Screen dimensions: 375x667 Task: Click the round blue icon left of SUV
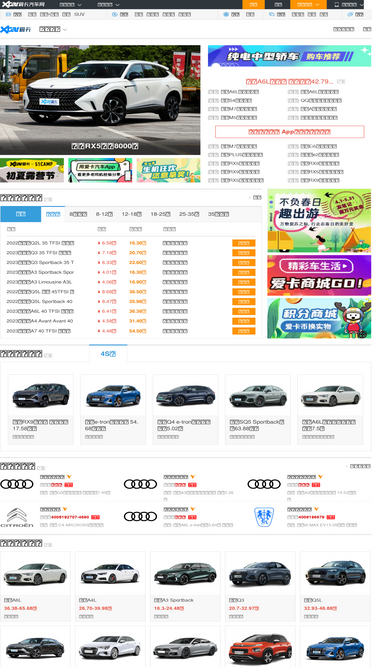pos(8,14)
